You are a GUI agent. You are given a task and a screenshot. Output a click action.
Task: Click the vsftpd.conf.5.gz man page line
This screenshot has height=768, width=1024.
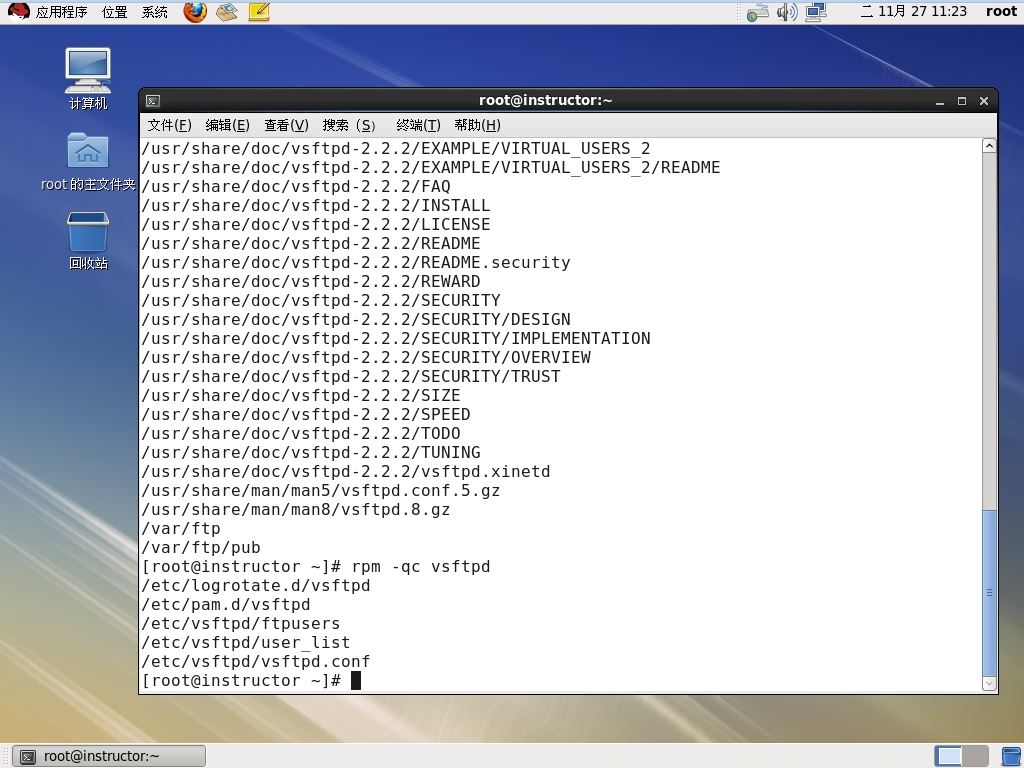coord(321,490)
